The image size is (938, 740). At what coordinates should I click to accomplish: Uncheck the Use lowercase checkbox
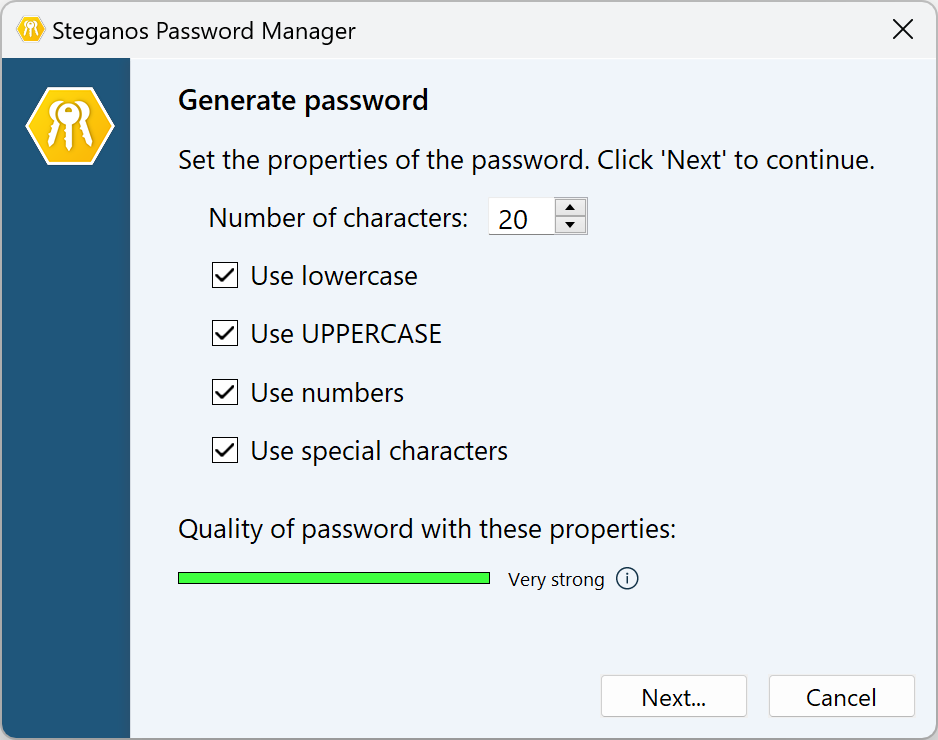tap(225, 276)
